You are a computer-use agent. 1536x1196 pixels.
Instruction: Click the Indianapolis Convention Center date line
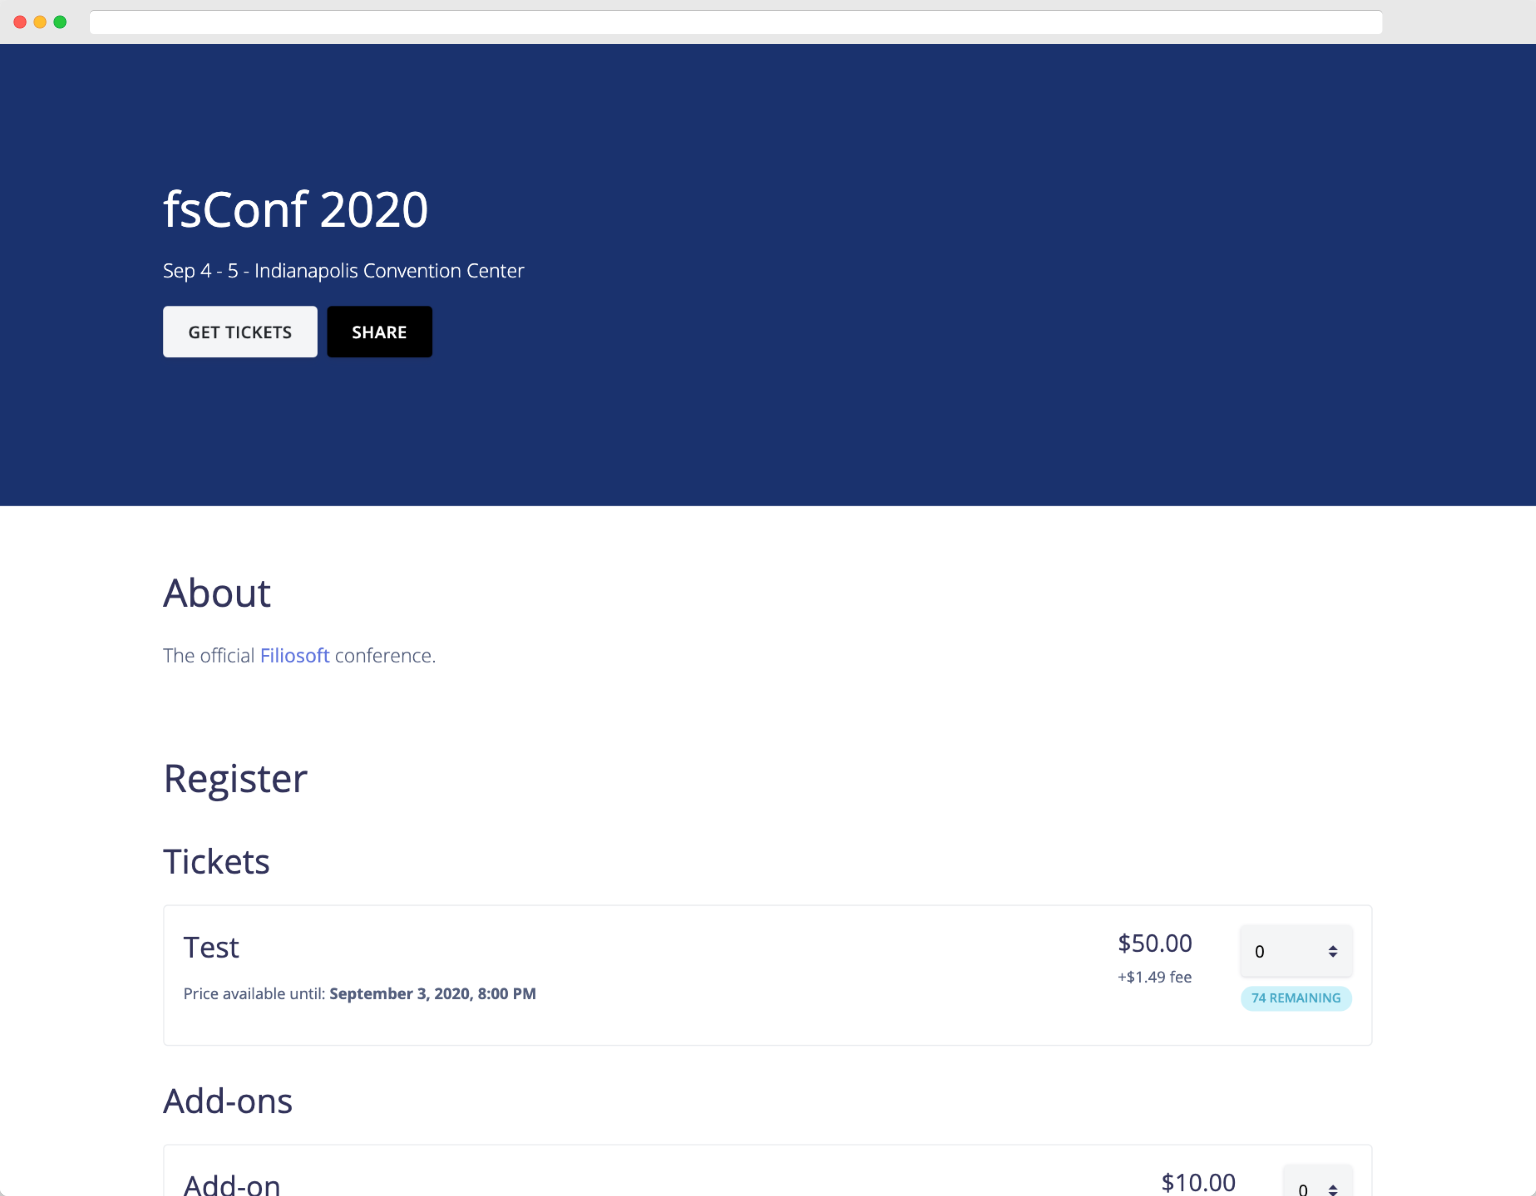pos(343,271)
